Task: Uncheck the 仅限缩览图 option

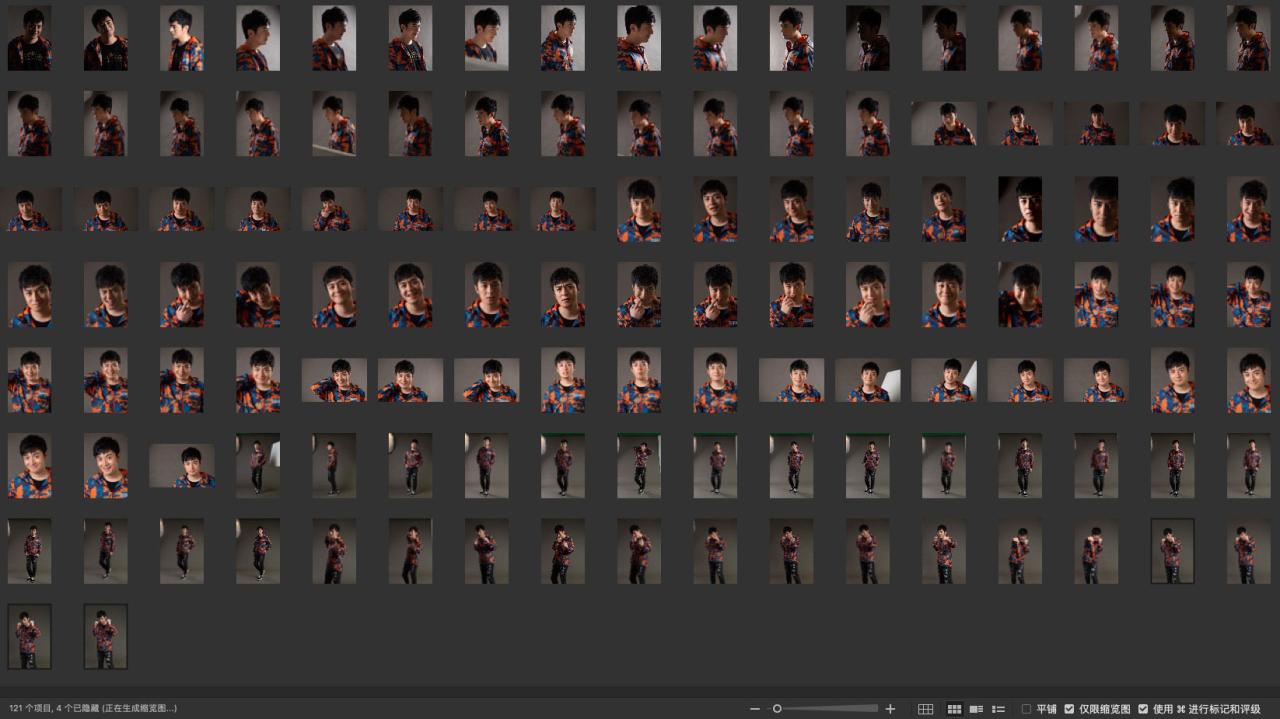Action: pos(1069,709)
